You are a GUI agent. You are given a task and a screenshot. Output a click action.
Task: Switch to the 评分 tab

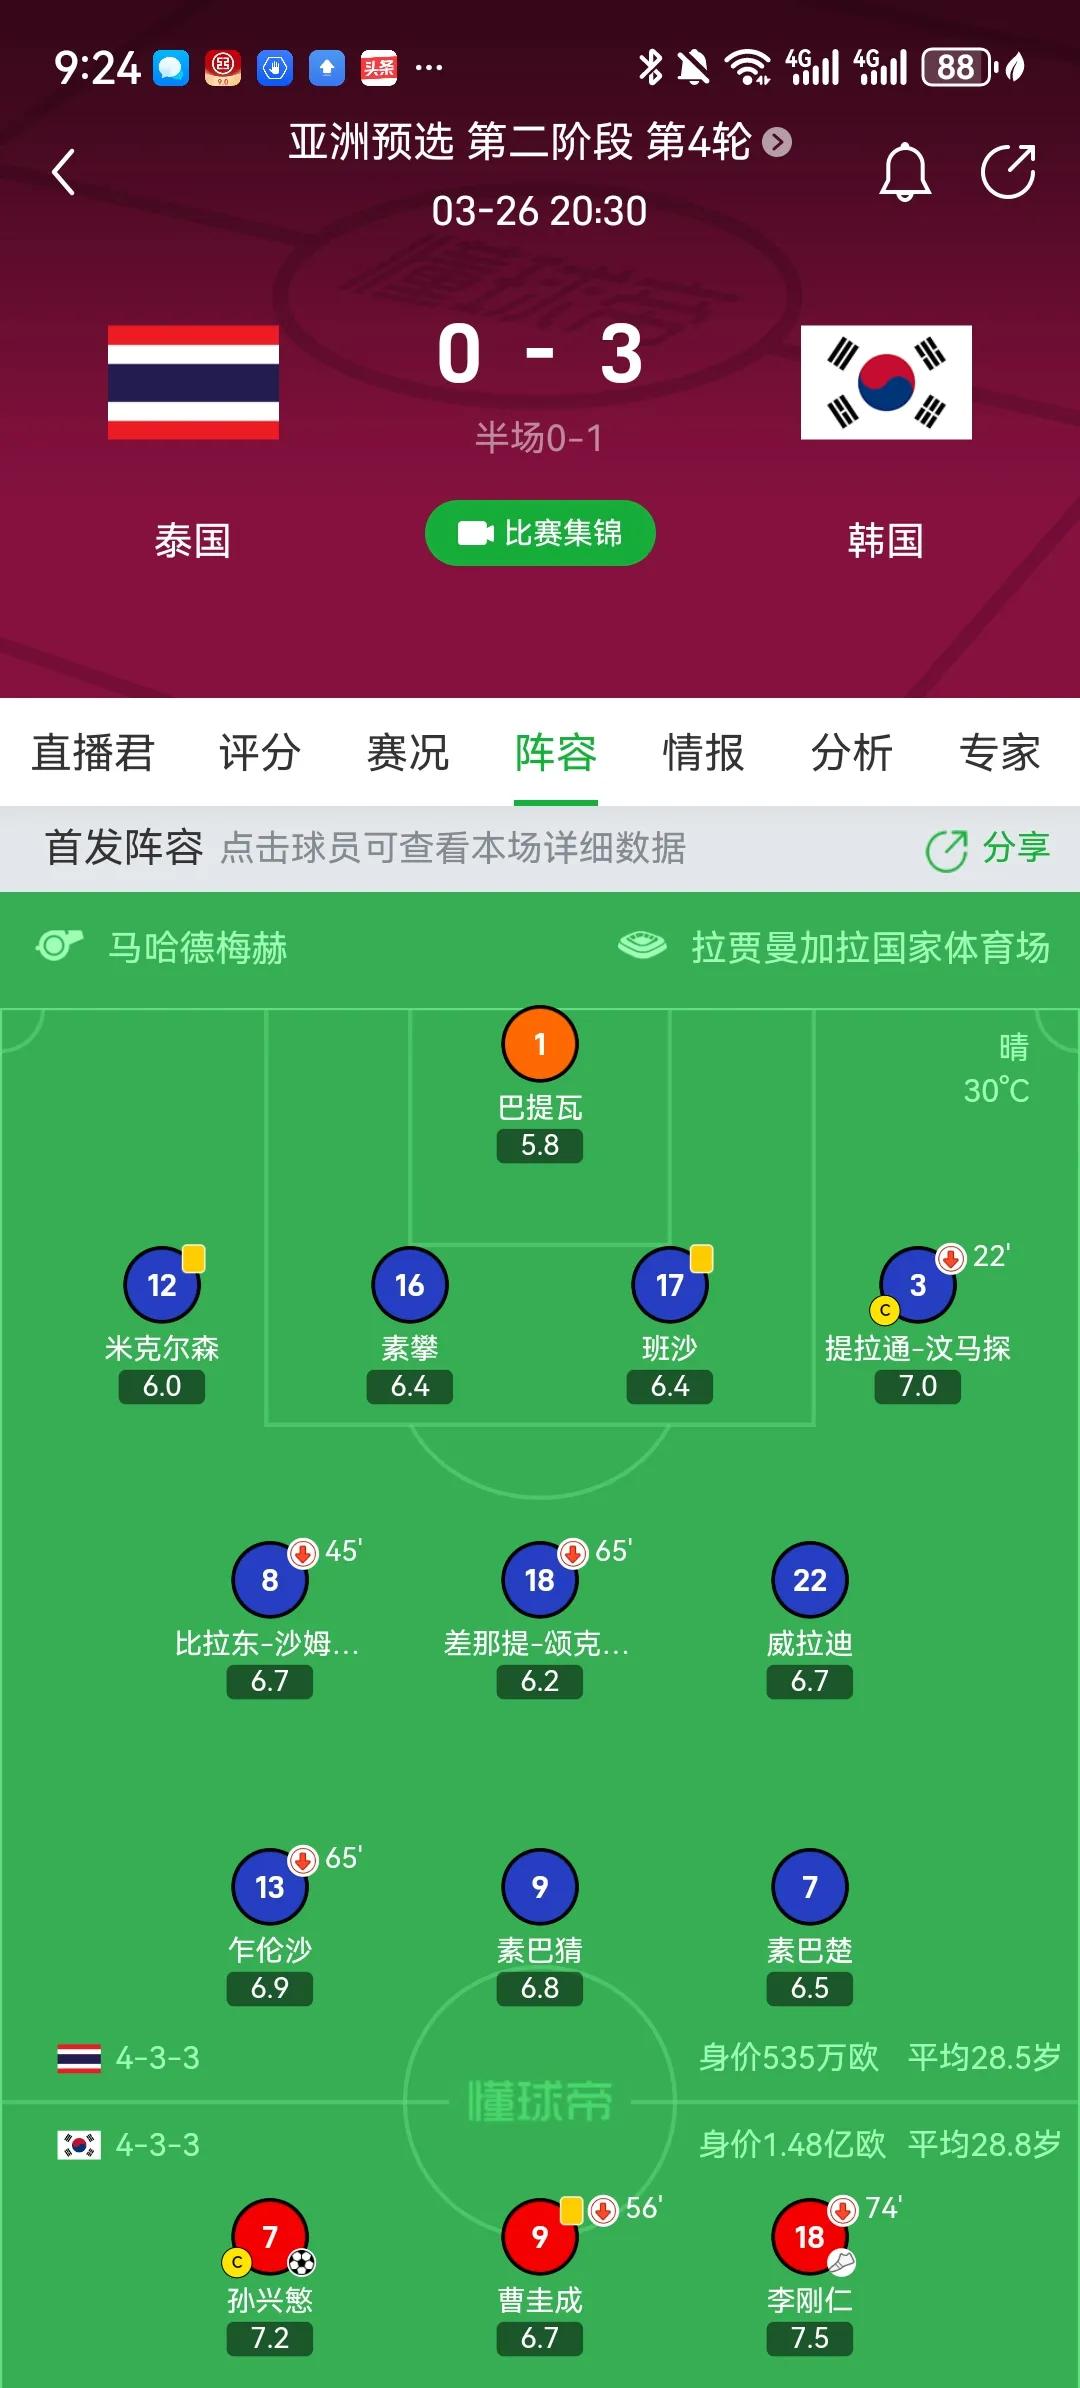260,753
